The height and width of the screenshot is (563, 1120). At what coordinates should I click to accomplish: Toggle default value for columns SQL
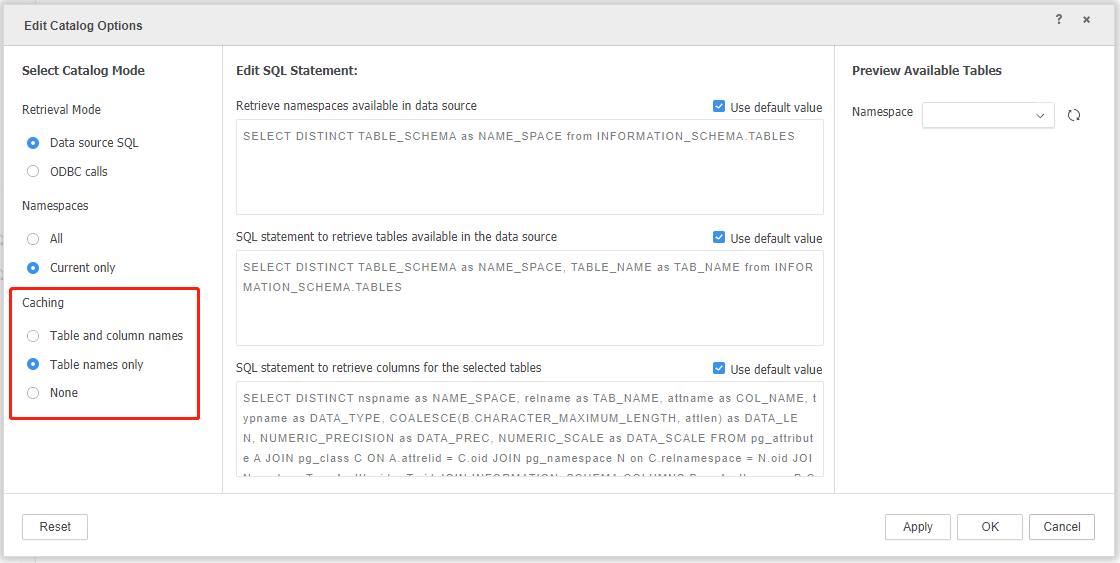[719, 369]
